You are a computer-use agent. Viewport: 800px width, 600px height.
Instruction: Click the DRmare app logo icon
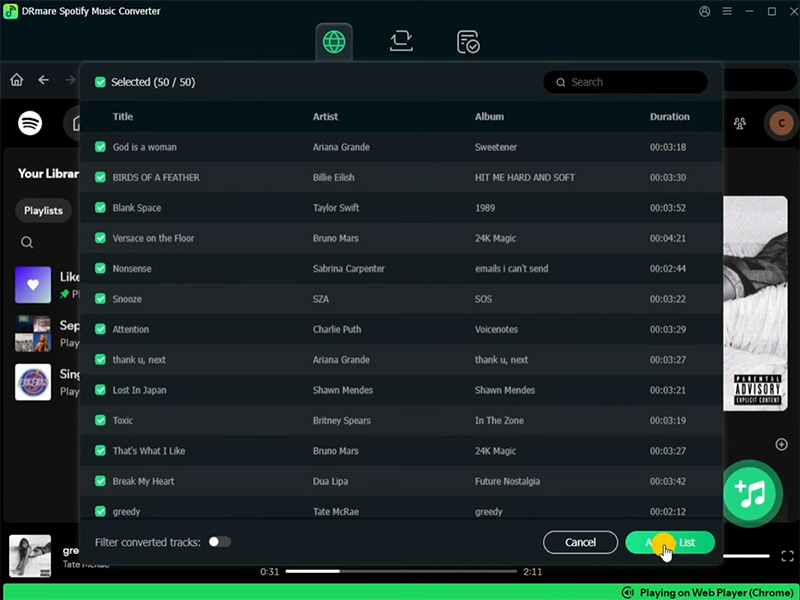pos(10,11)
